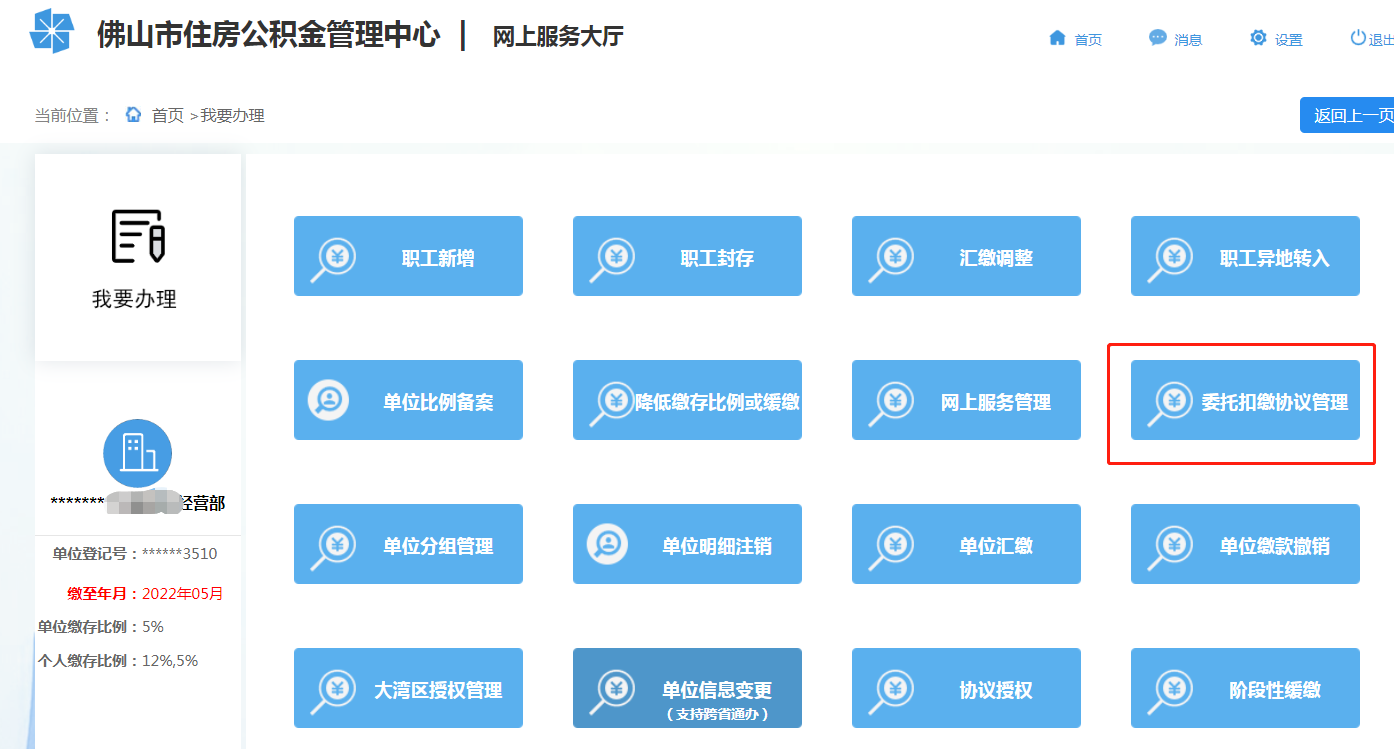Open 单位信息变更 (支持跨省通办)
Viewport: 1394px width, 749px height.
click(687, 688)
